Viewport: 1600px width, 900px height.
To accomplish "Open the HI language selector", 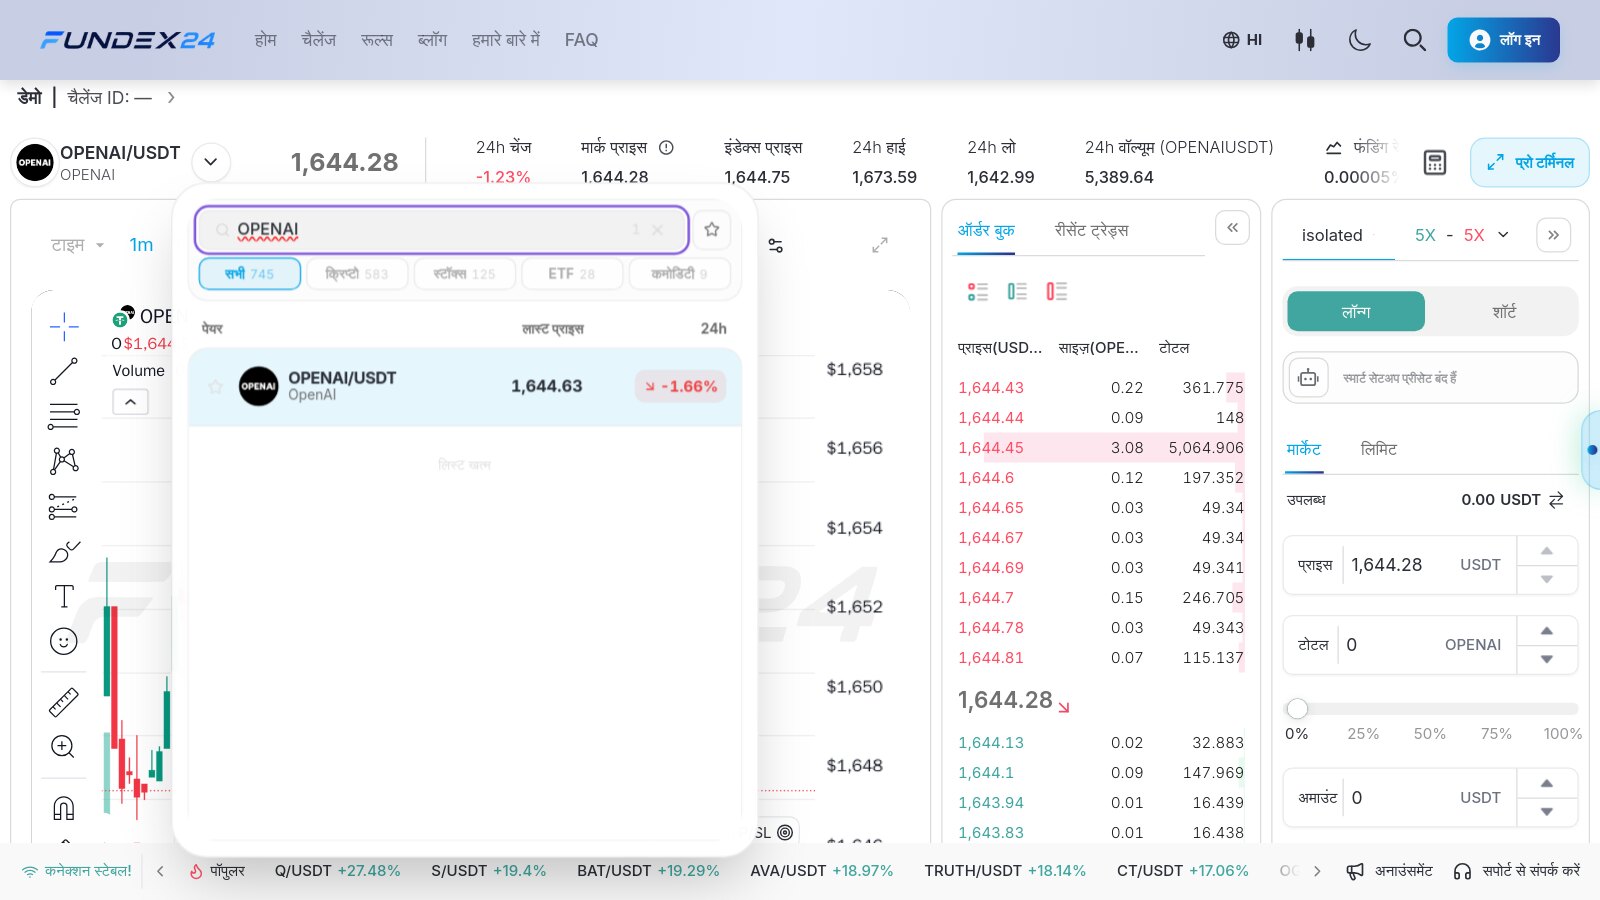I will point(1242,40).
